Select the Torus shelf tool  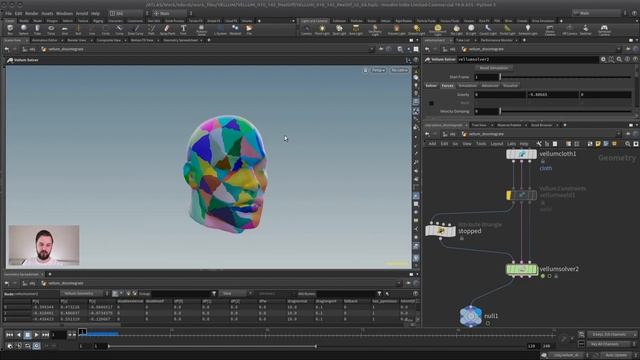pos(51,29)
